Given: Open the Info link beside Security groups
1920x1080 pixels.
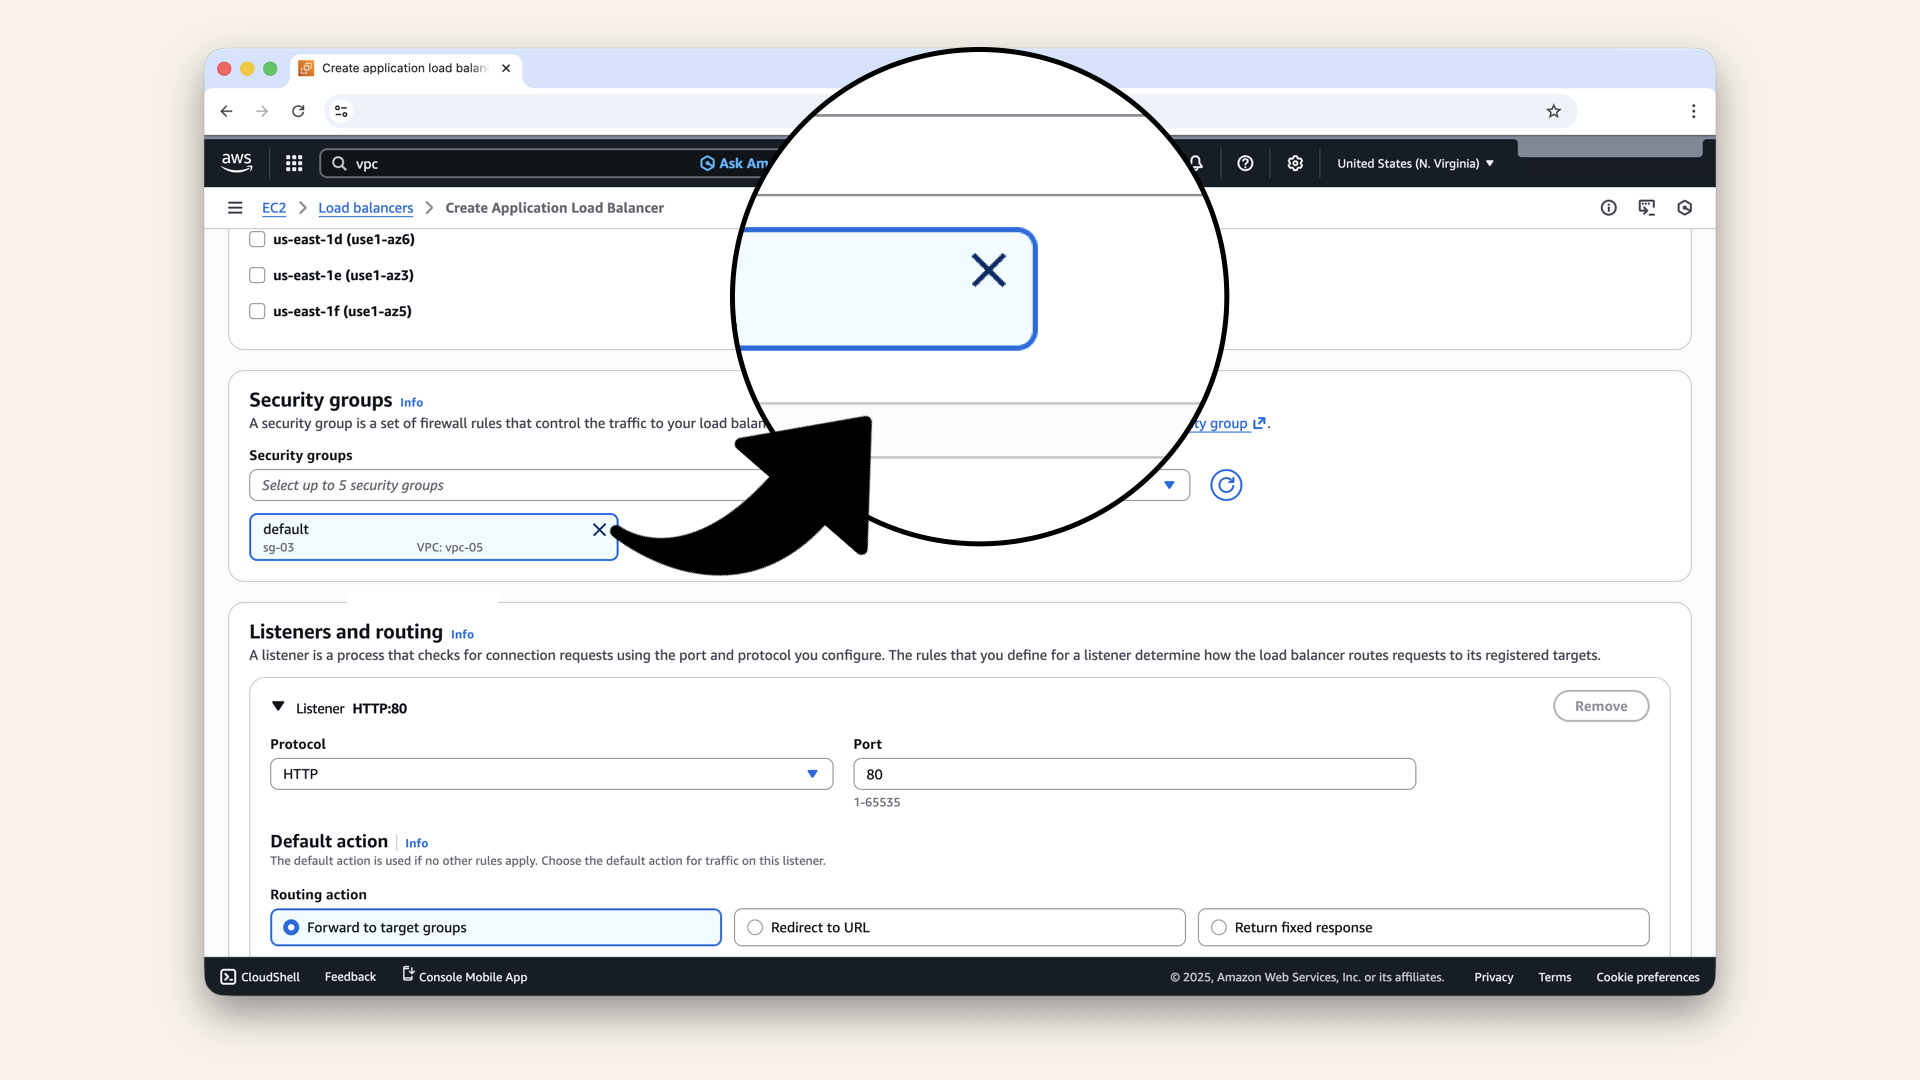Looking at the screenshot, I should click(x=411, y=403).
